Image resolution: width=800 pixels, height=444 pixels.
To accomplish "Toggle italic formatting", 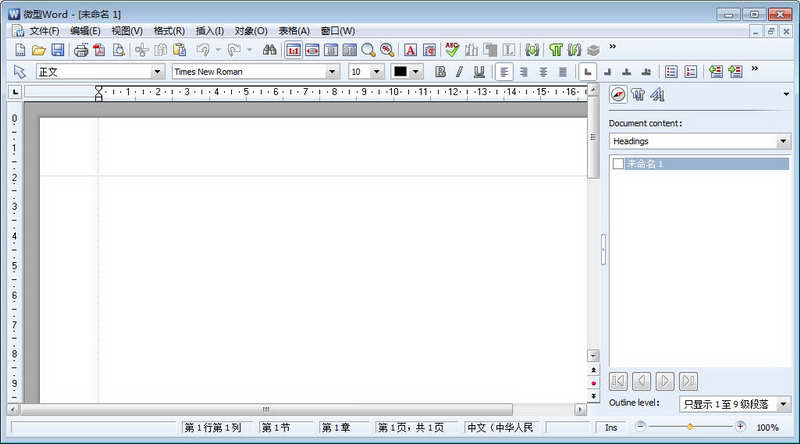I will (459, 72).
